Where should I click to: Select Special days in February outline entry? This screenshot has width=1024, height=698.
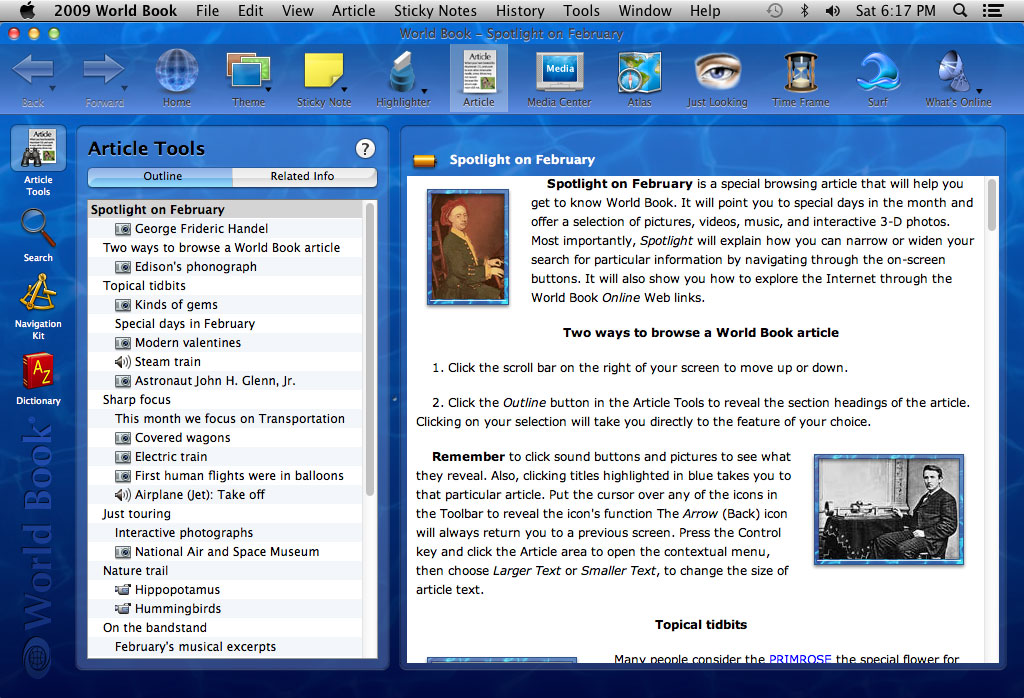(x=185, y=323)
